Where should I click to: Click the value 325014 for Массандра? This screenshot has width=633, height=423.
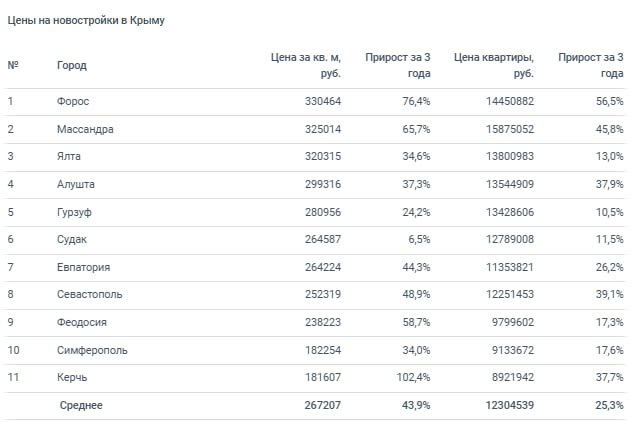pyautogui.click(x=323, y=130)
